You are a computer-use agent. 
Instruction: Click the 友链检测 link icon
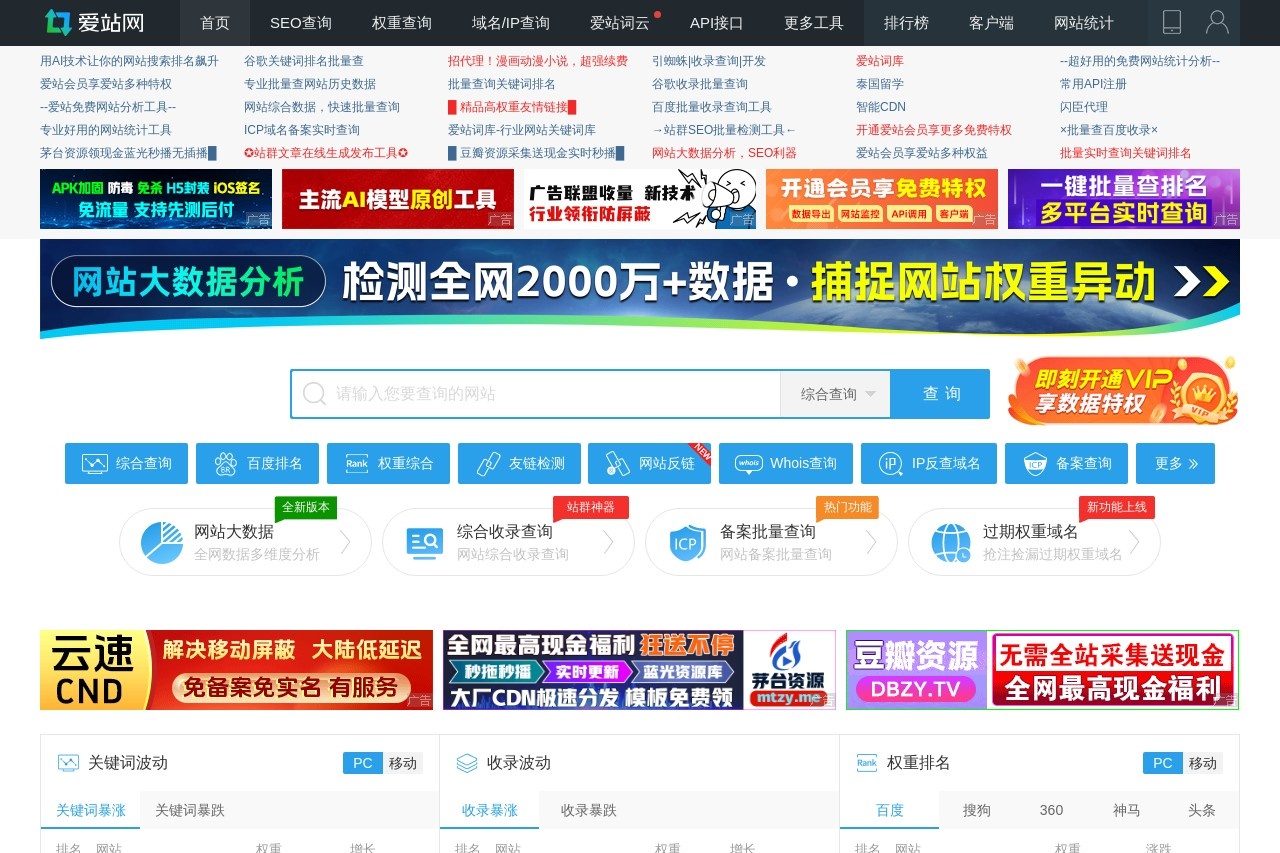pyautogui.click(x=488, y=464)
